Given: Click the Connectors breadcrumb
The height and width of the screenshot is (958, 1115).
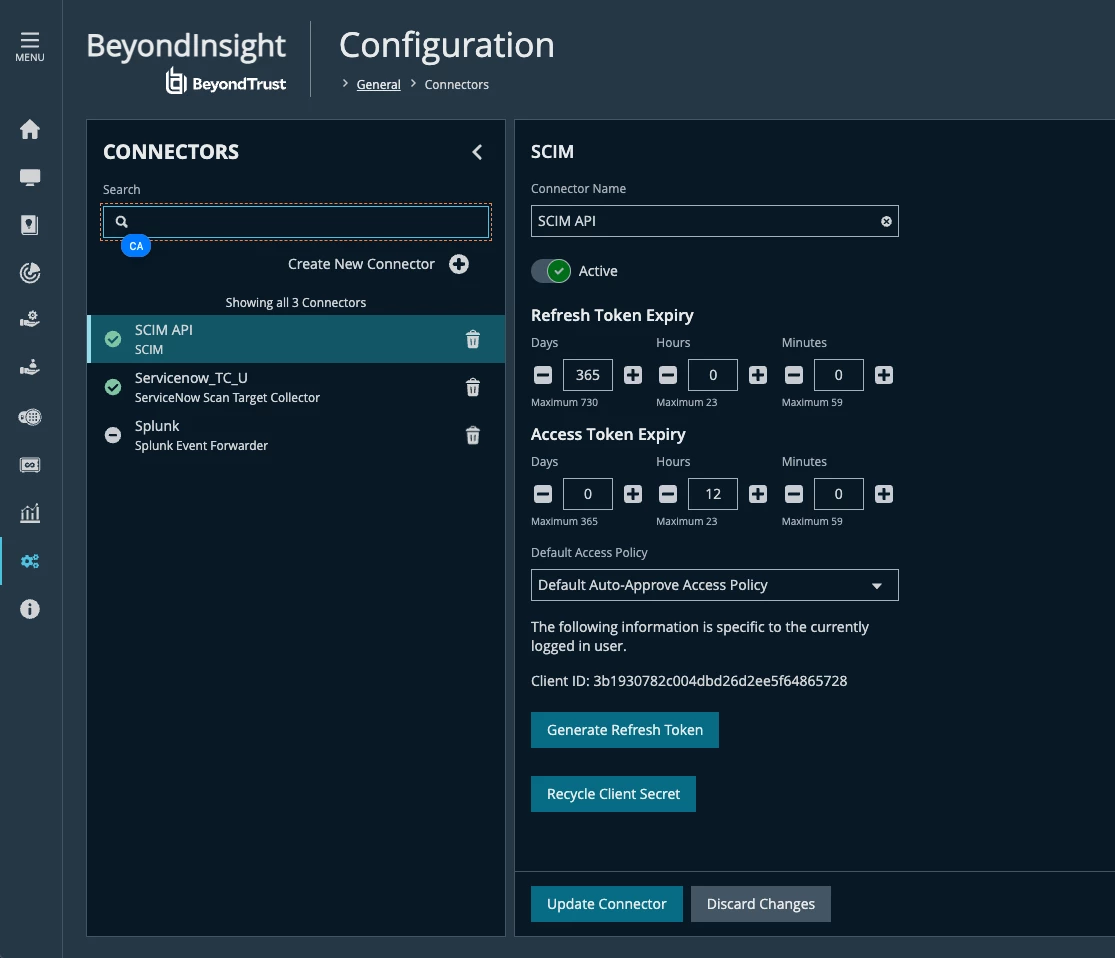Looking at the screenshot, I should pyautogui.click(x=457, y=85).
